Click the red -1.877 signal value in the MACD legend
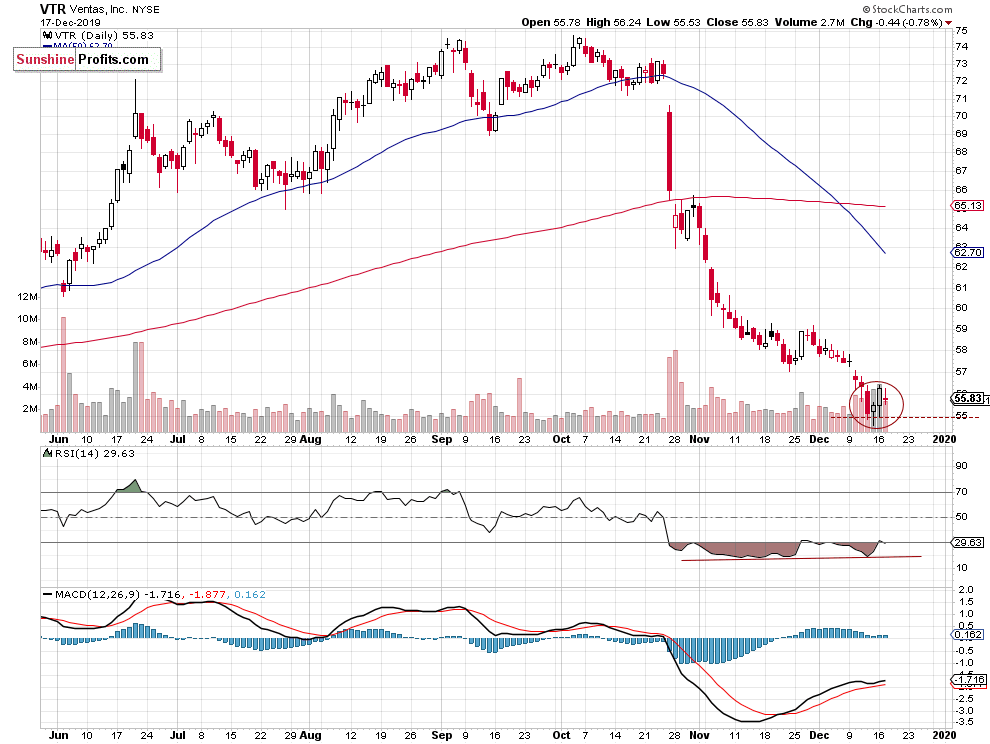990x744 pixels. (x=206, y=594)
